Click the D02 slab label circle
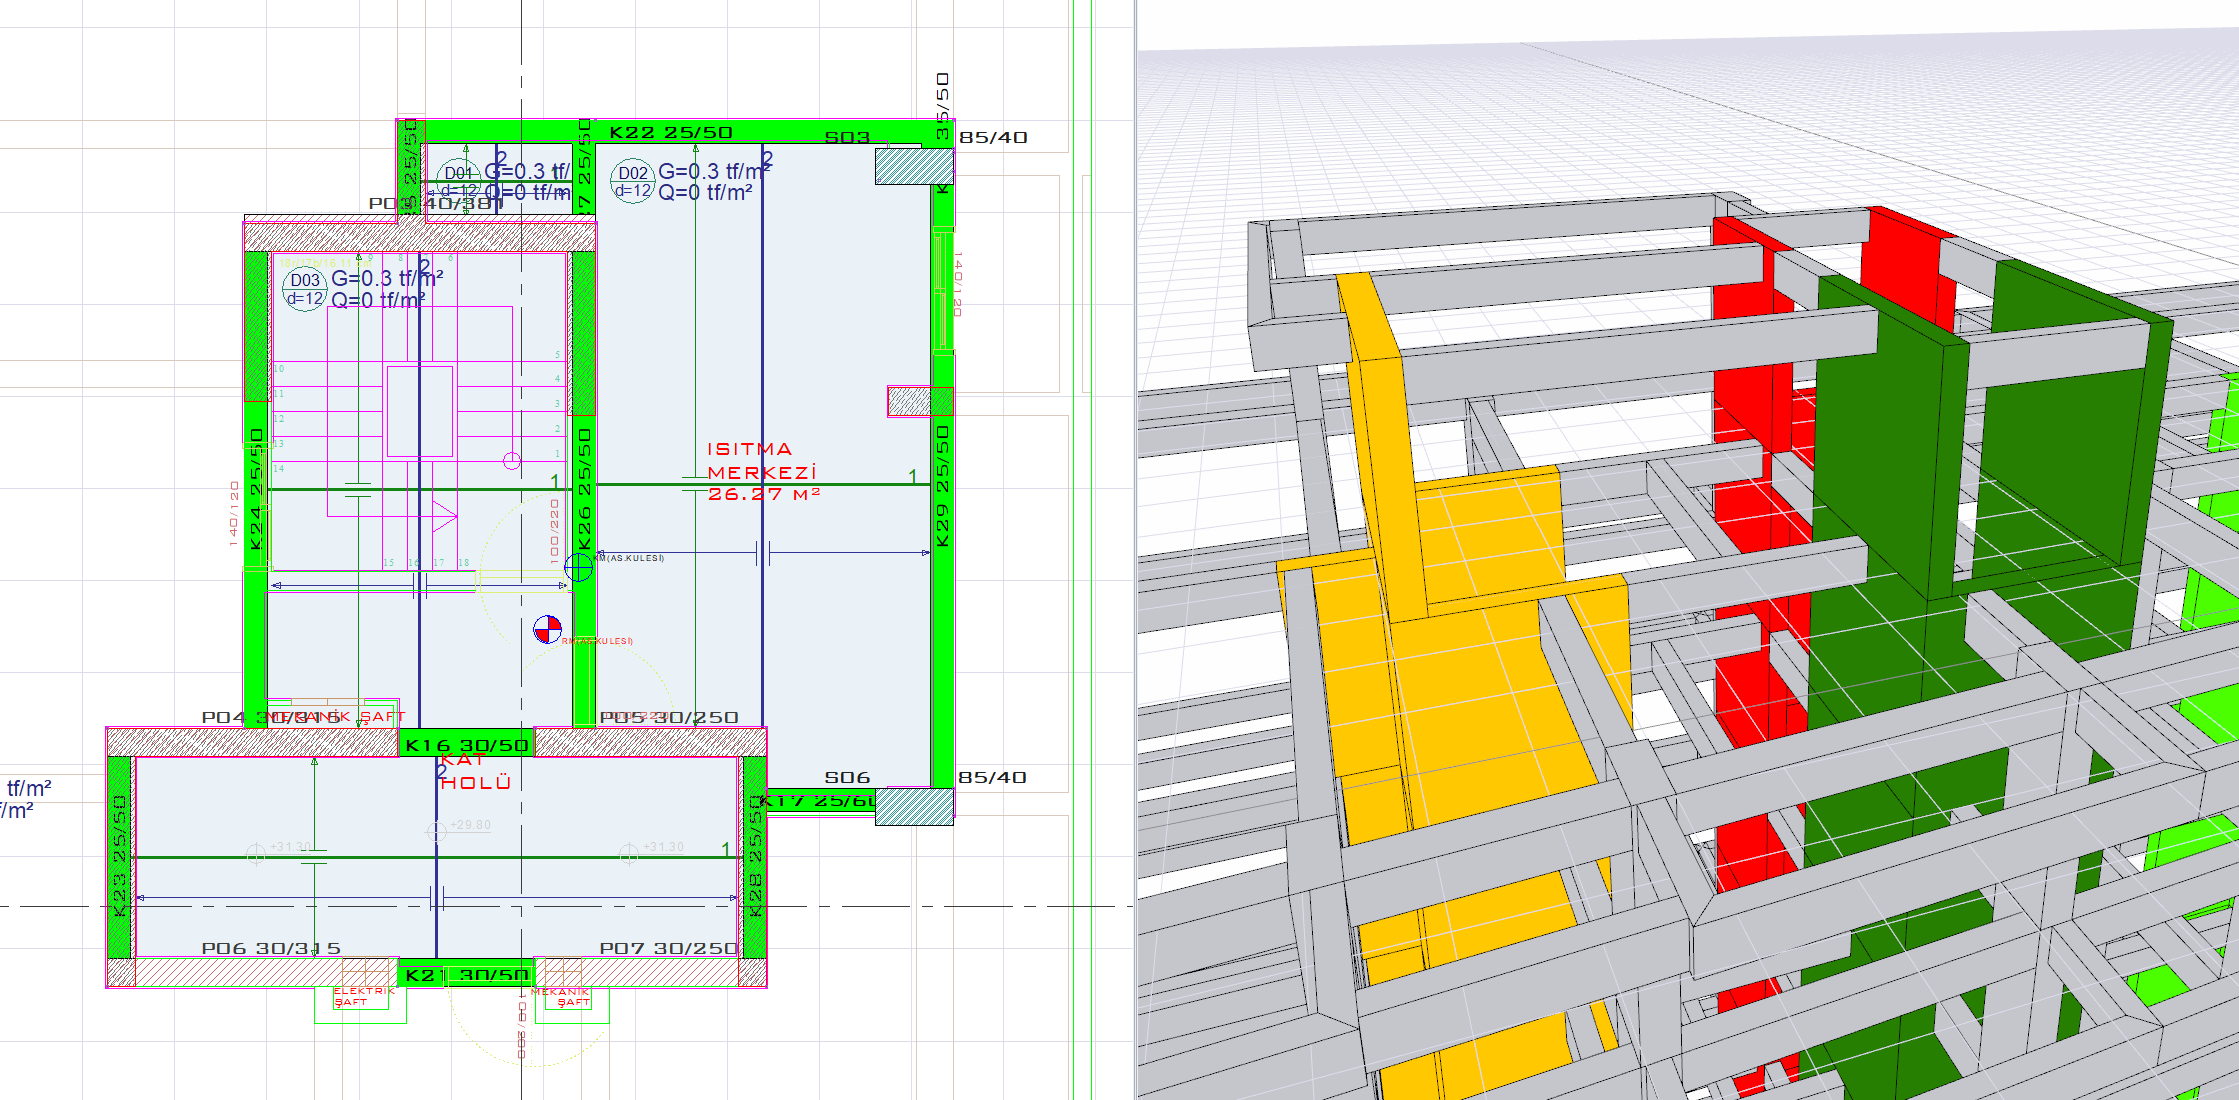Viewport: 2239px width, 1100px height. 632,182
